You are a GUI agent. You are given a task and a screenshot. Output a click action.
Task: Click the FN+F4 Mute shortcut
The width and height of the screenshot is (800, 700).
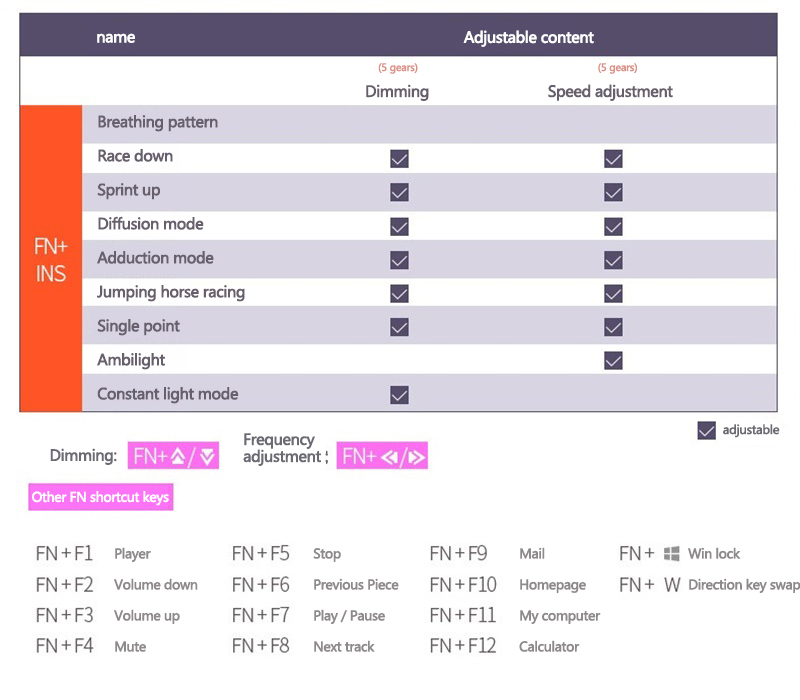91,646
